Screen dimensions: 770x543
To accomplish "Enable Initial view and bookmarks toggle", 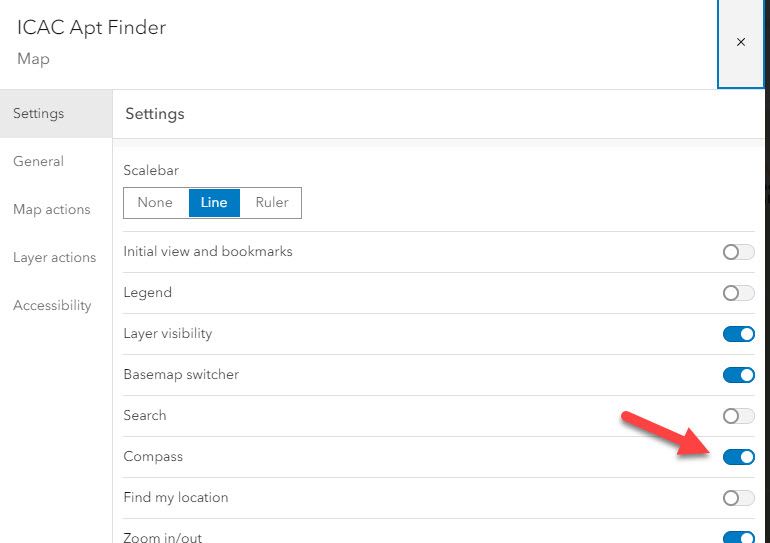I will [x=738, y=252].
